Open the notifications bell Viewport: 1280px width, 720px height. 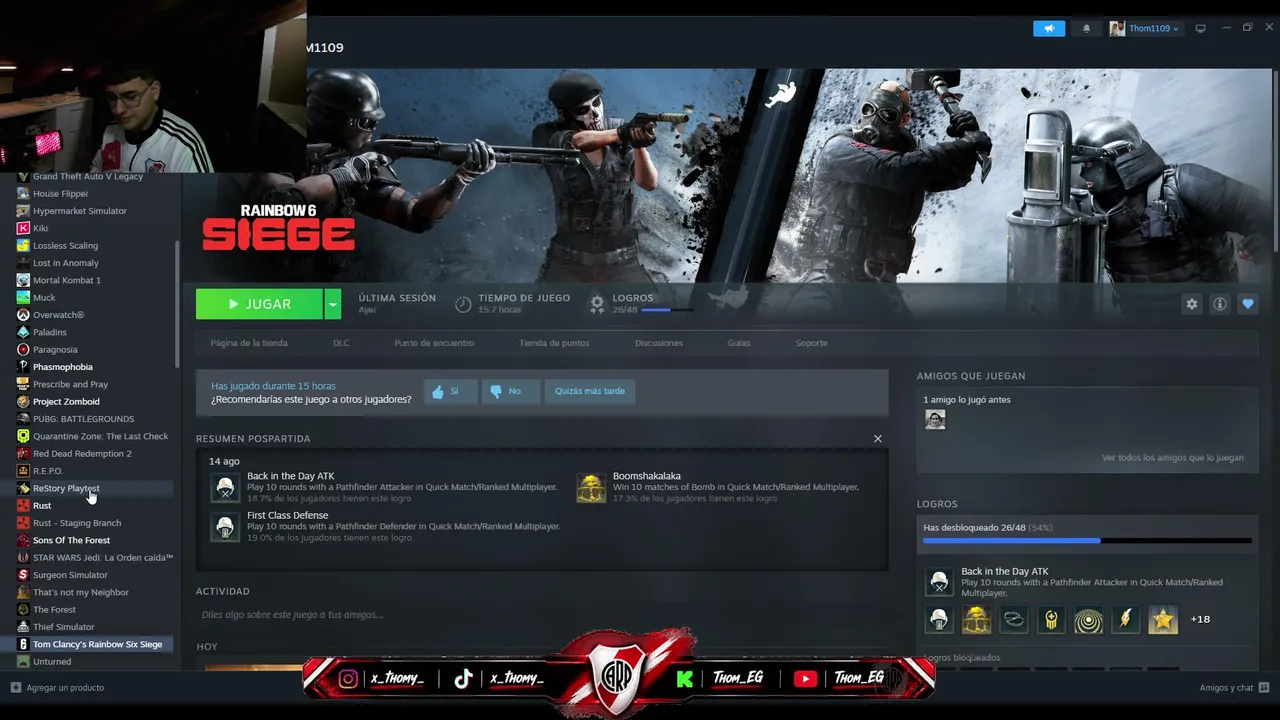(x=1087, y=29)
